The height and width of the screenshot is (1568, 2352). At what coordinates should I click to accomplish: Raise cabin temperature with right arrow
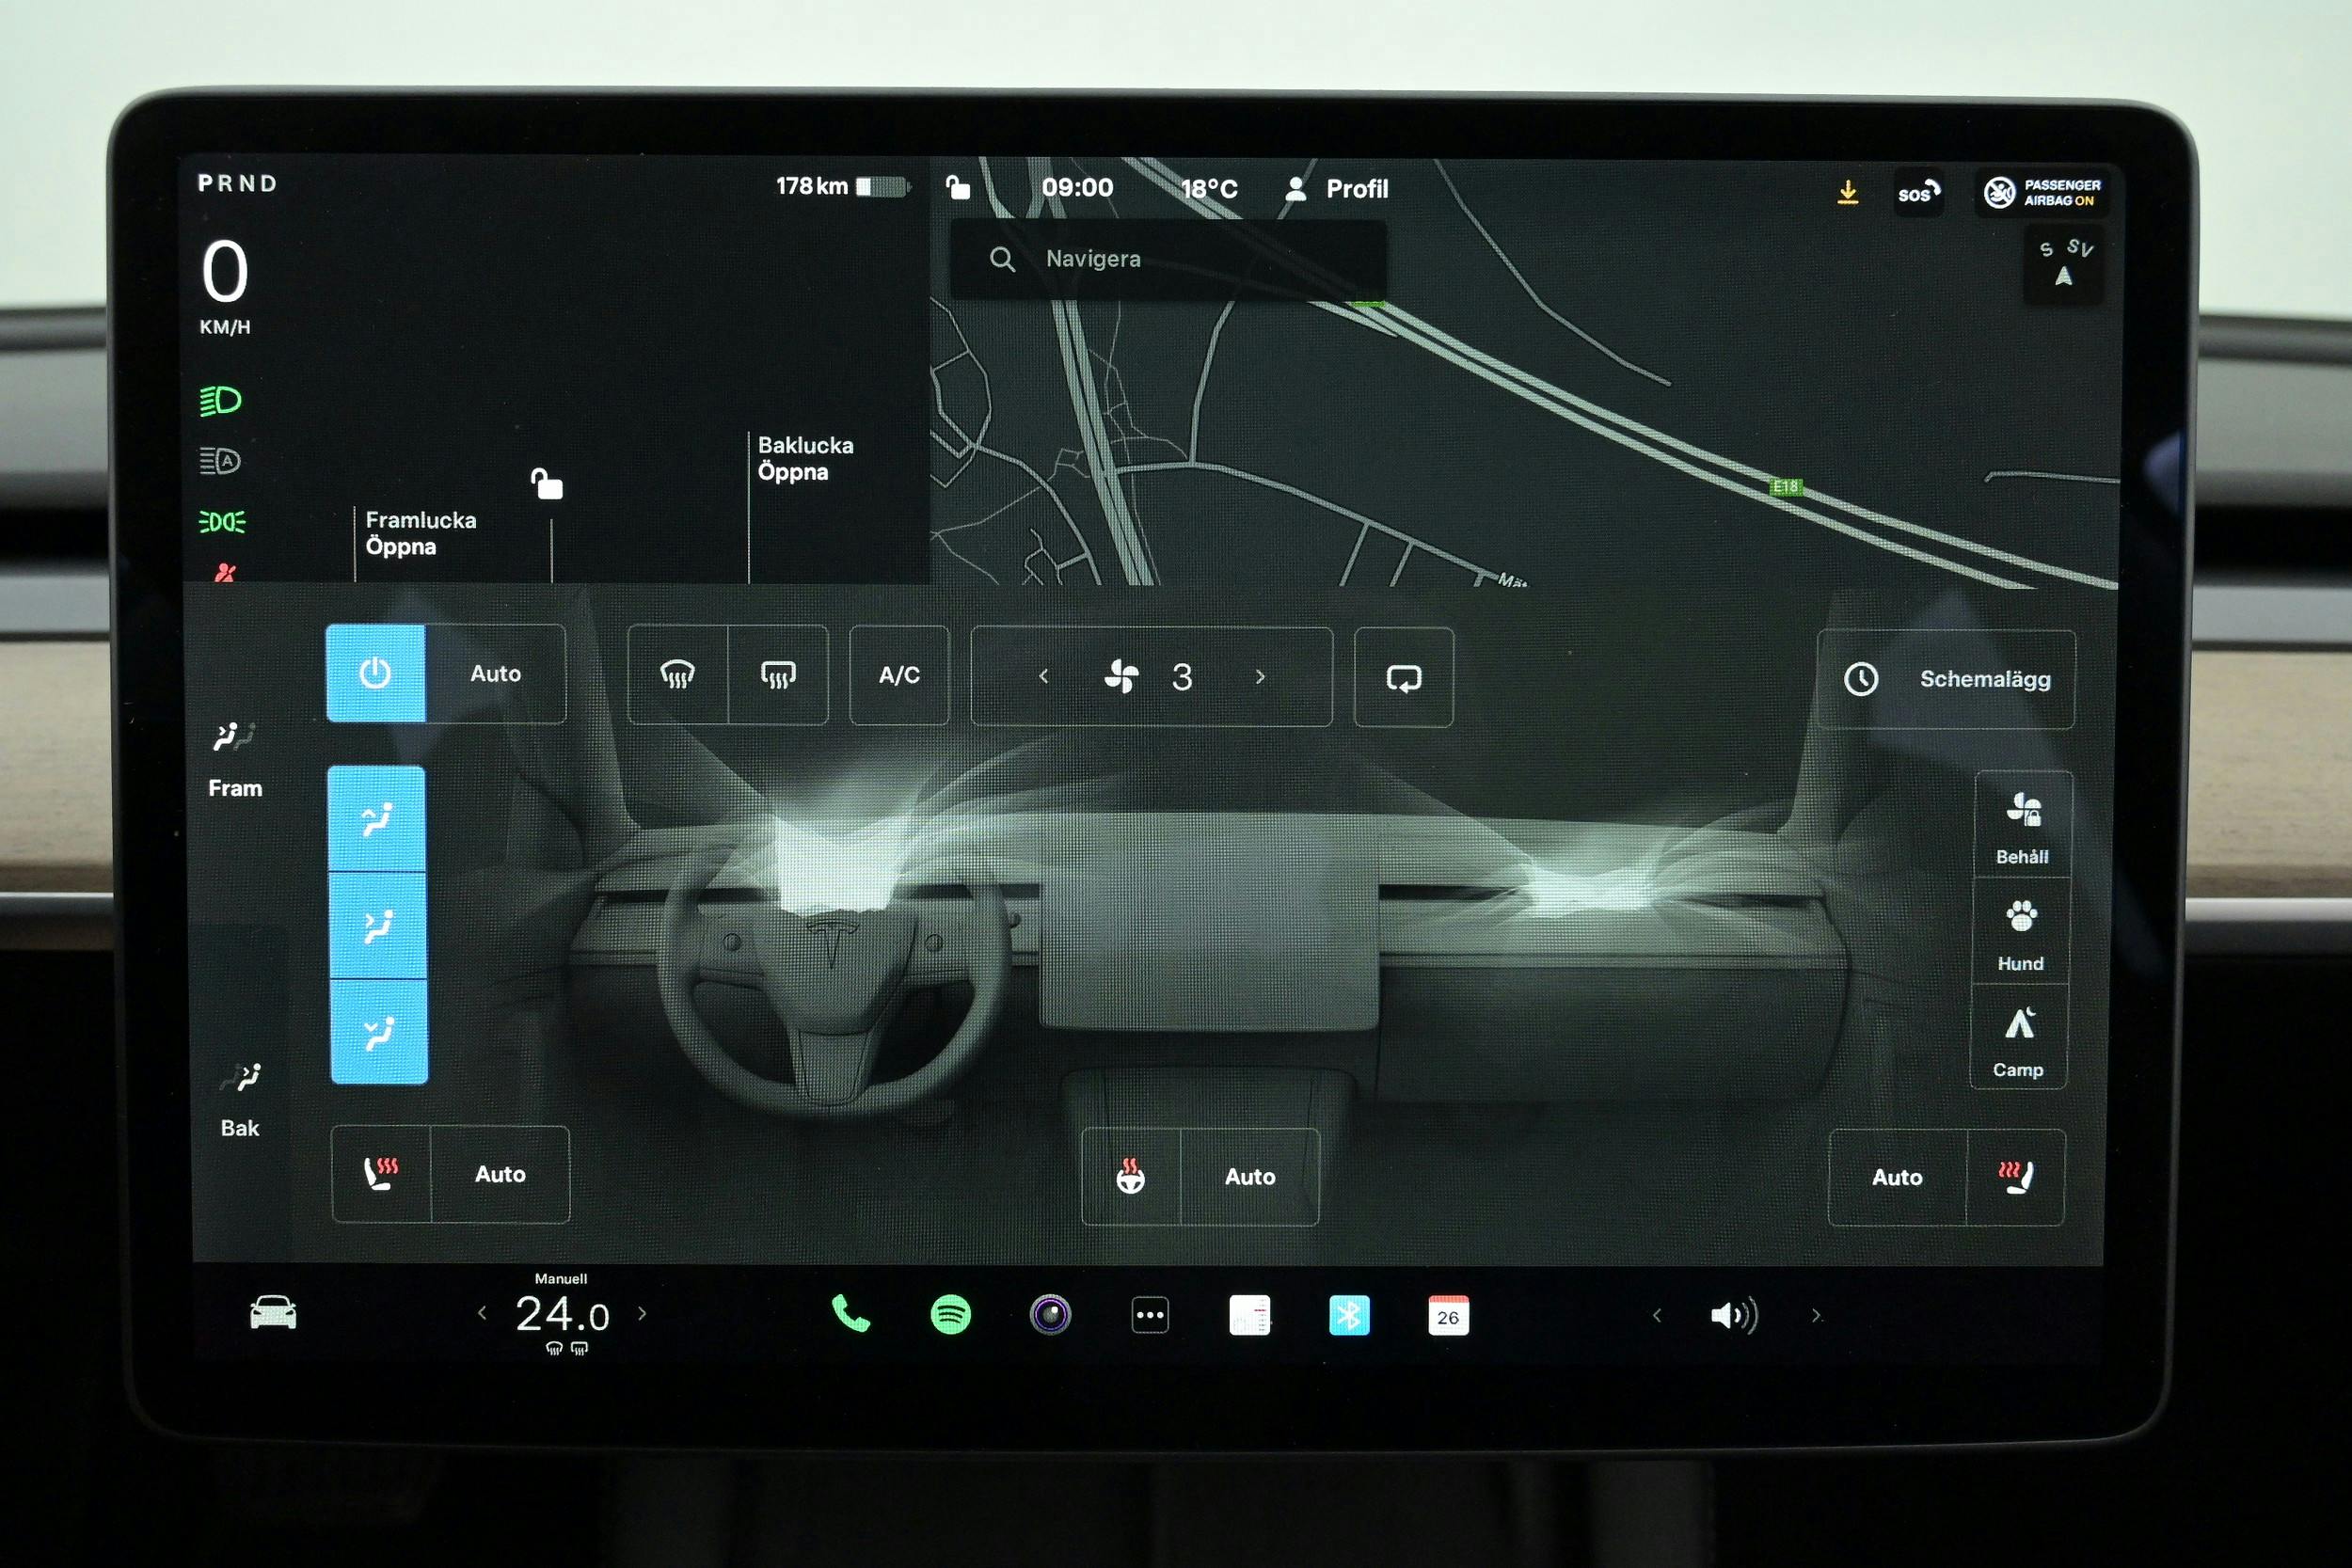point(642,1313)
